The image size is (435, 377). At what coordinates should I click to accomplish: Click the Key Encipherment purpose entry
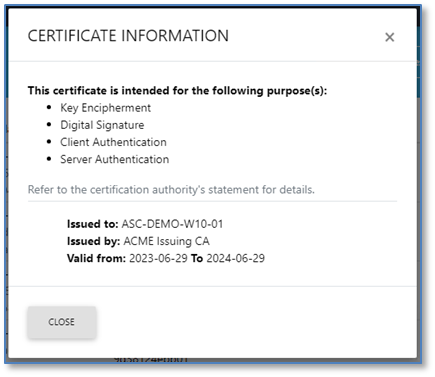[105, 108]
